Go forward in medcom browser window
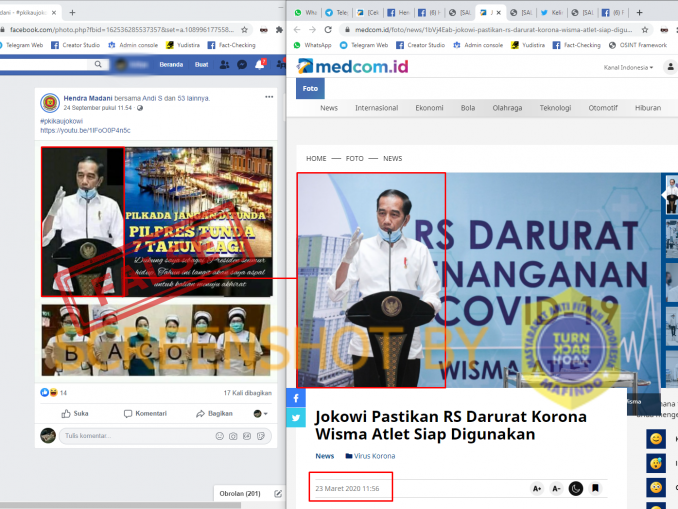 click(x=312, y=29)
